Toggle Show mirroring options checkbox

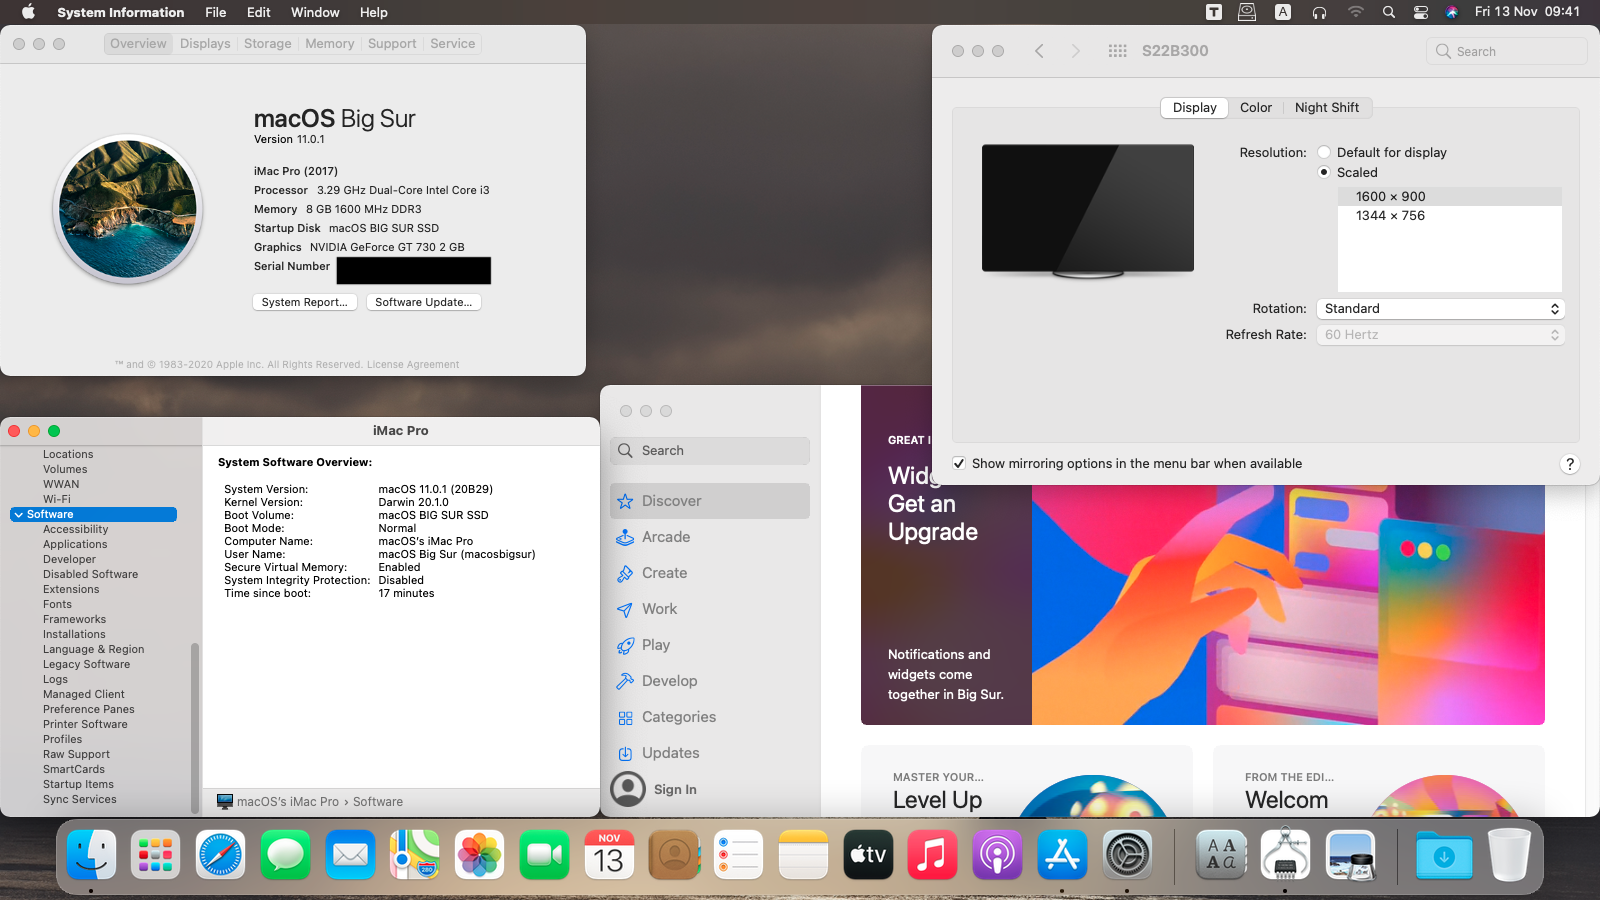(959, 464)
